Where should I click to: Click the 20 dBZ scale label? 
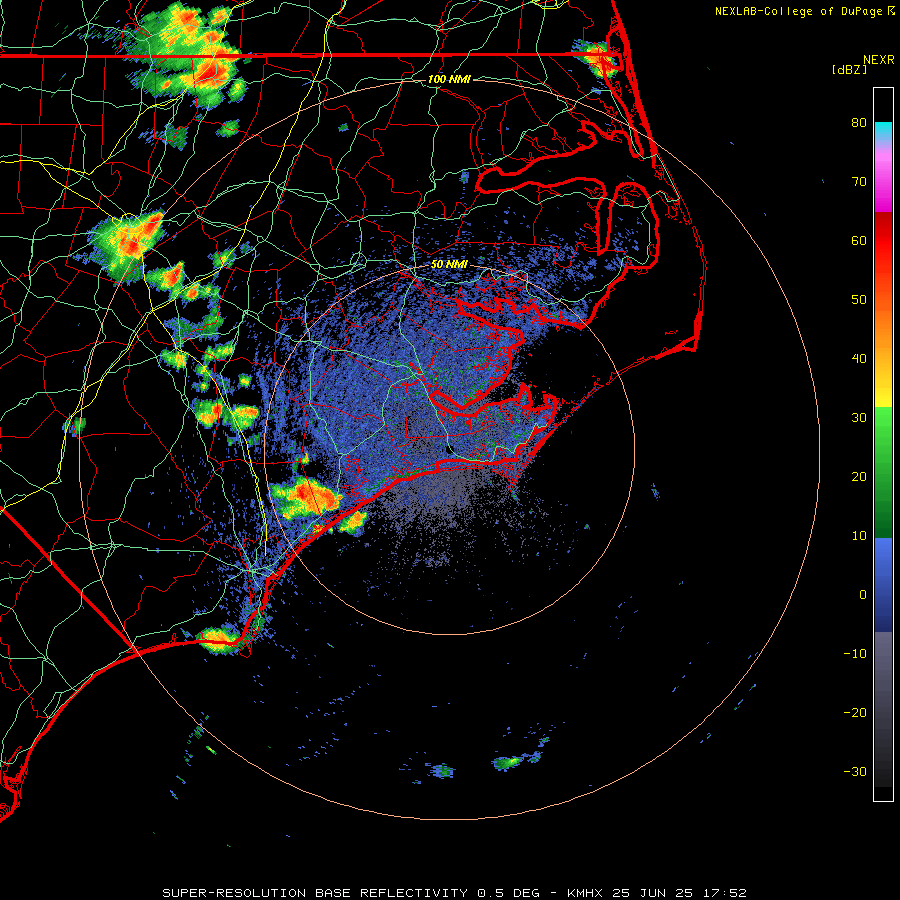tap(859, 477)
